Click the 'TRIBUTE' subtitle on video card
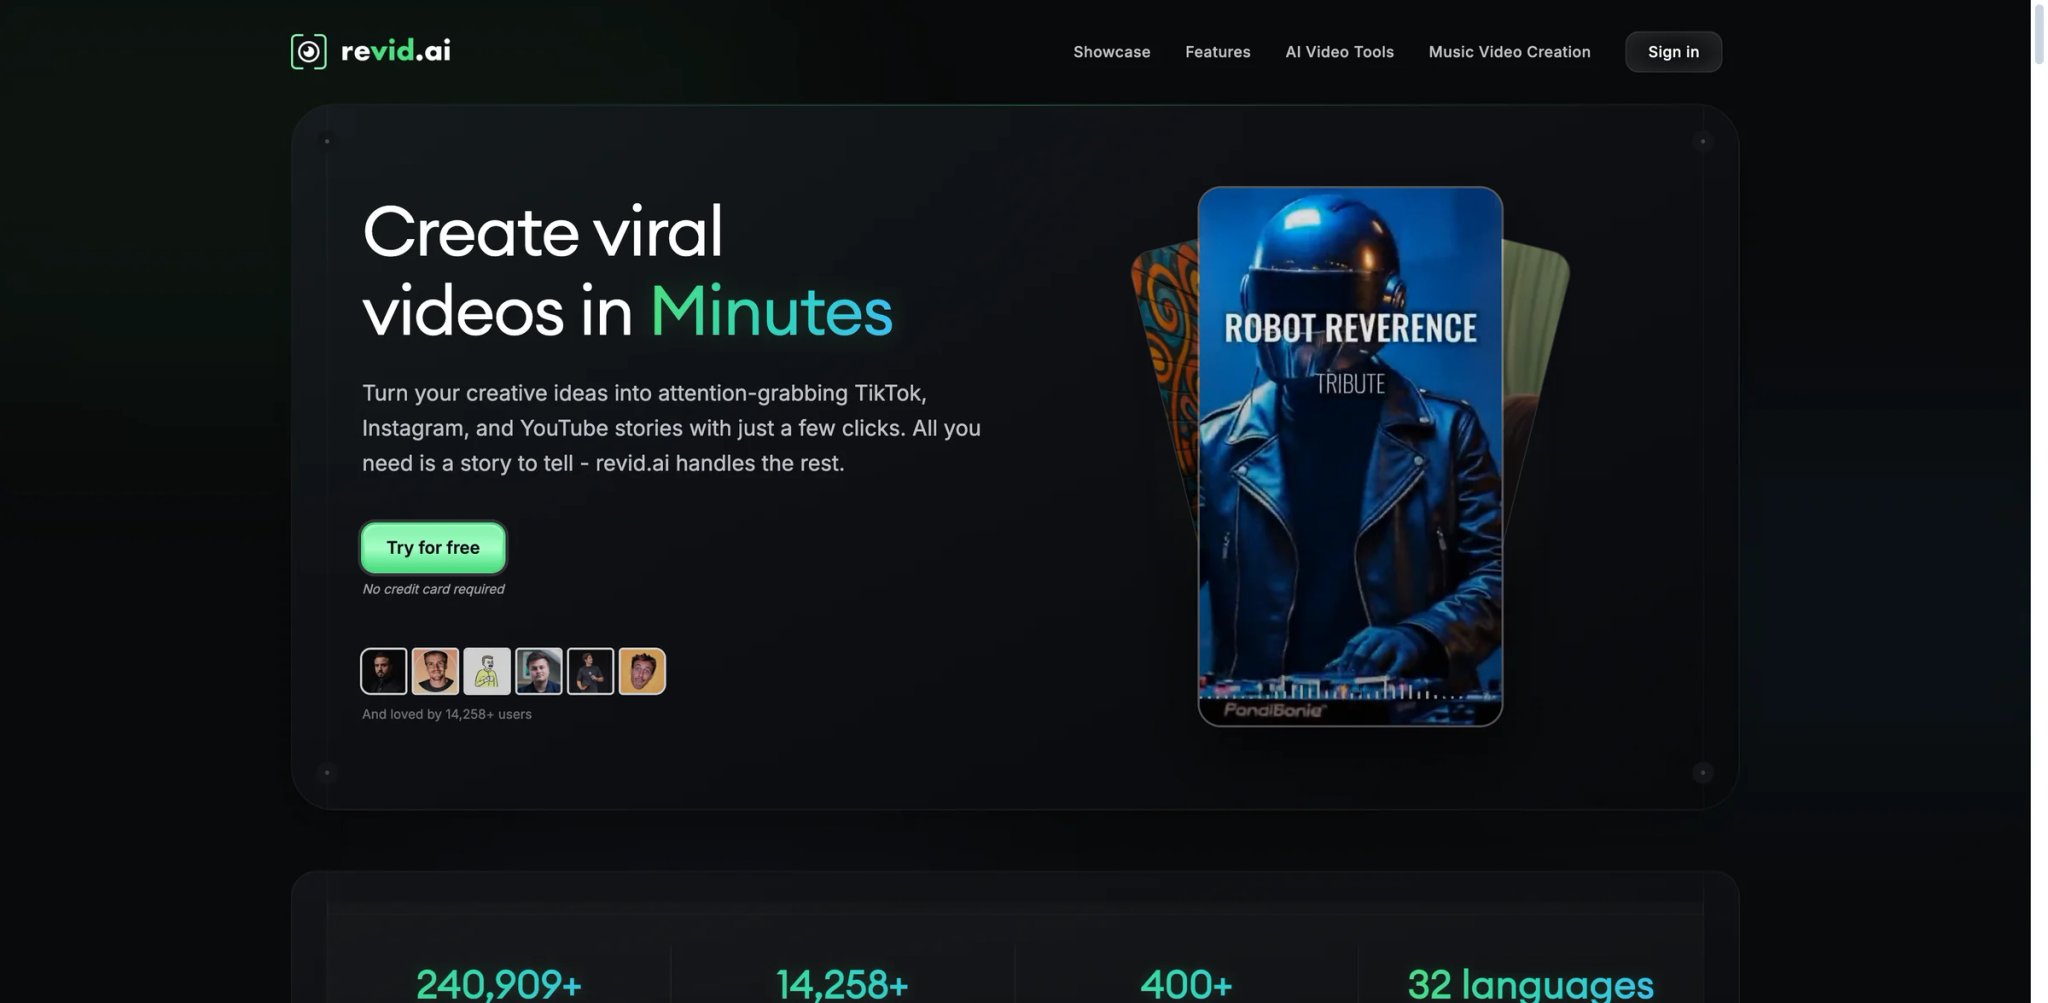This screenshot has height=1003, width=2048. [x=1350, y=384]
